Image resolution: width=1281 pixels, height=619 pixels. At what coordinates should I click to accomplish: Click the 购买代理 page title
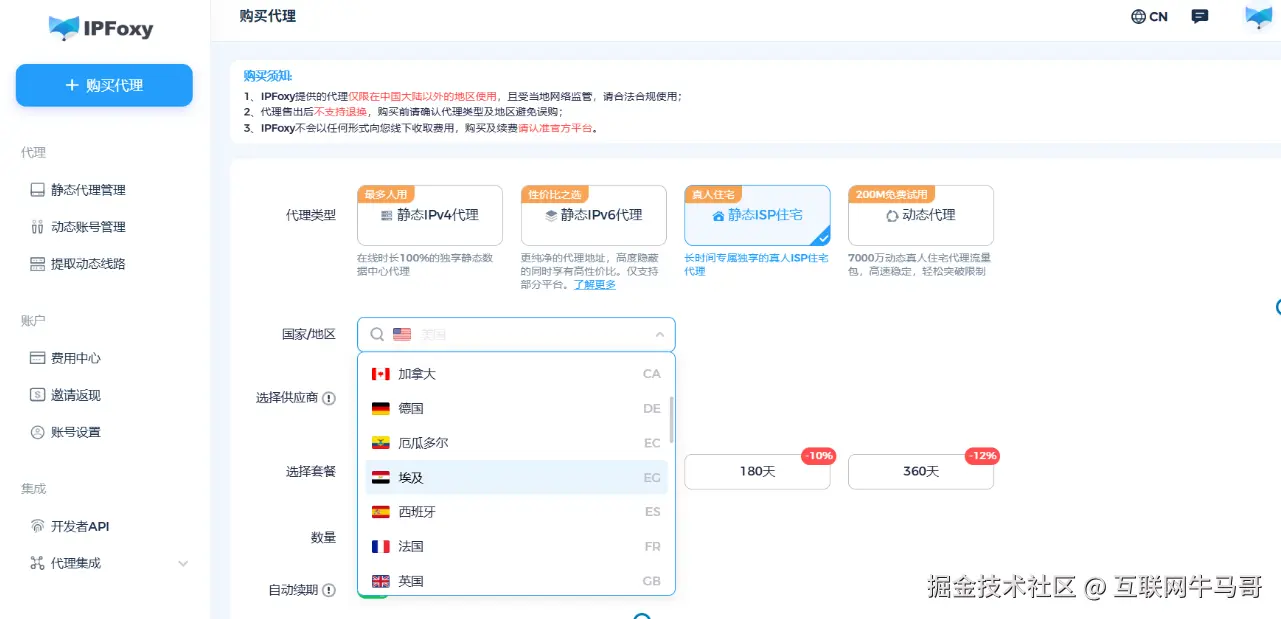pyautogui.click(x=268, y=16)
